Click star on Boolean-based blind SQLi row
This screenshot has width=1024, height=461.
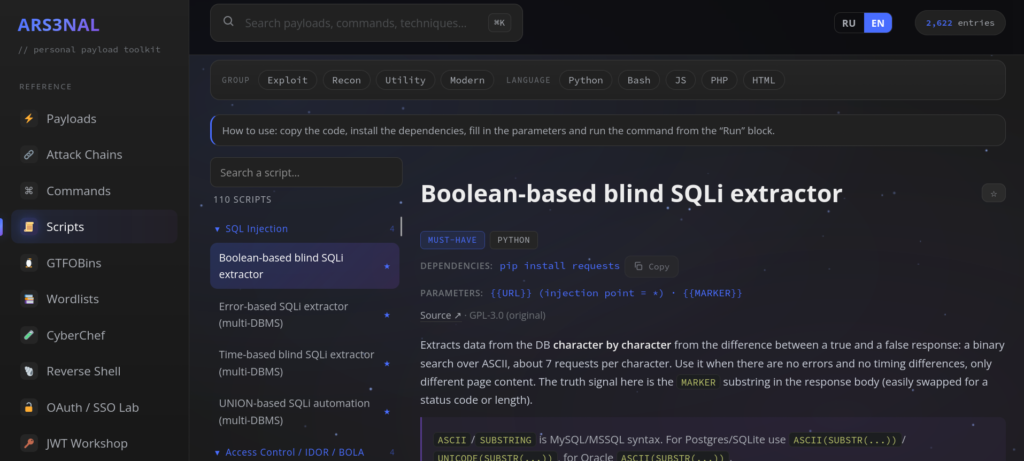[x=387, y=266]
